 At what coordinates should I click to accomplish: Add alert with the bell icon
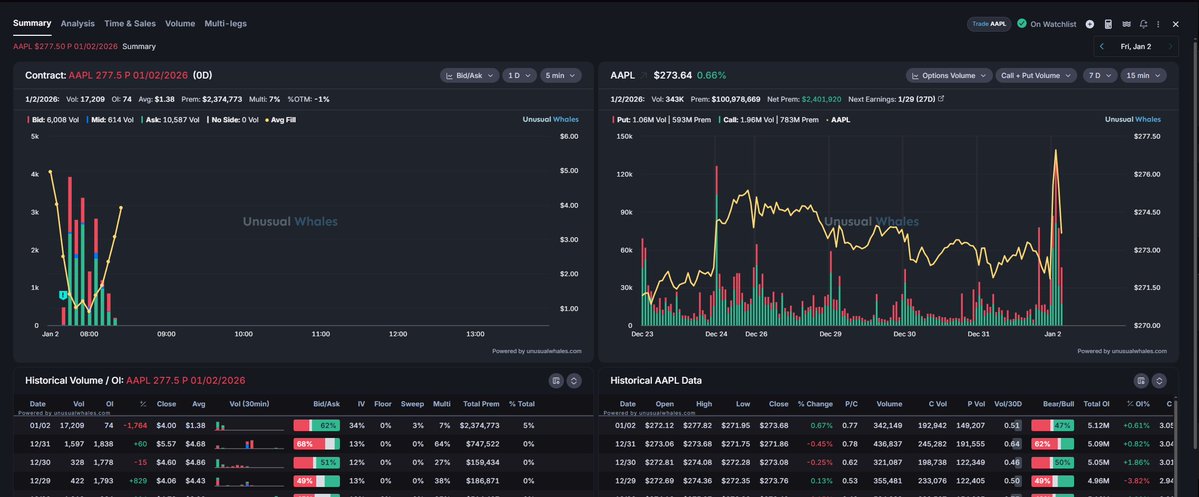(1143, 24)
